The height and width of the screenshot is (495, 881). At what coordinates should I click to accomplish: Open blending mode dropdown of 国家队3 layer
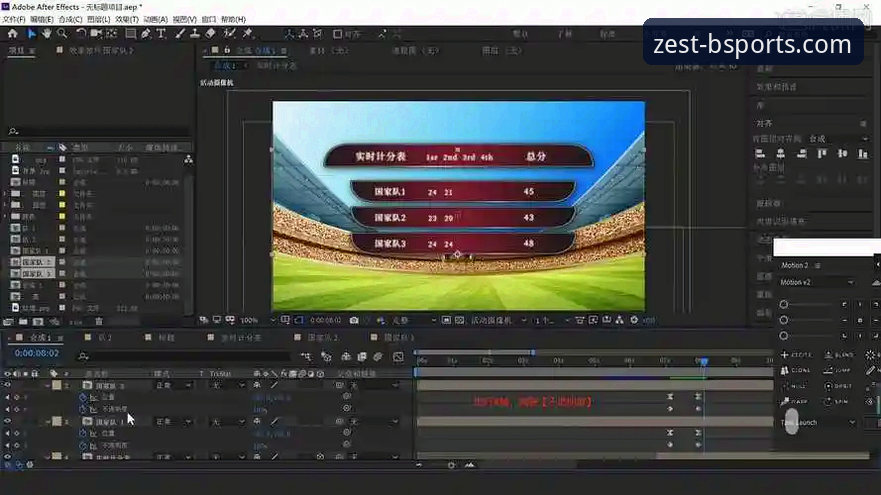pos(173,385)
